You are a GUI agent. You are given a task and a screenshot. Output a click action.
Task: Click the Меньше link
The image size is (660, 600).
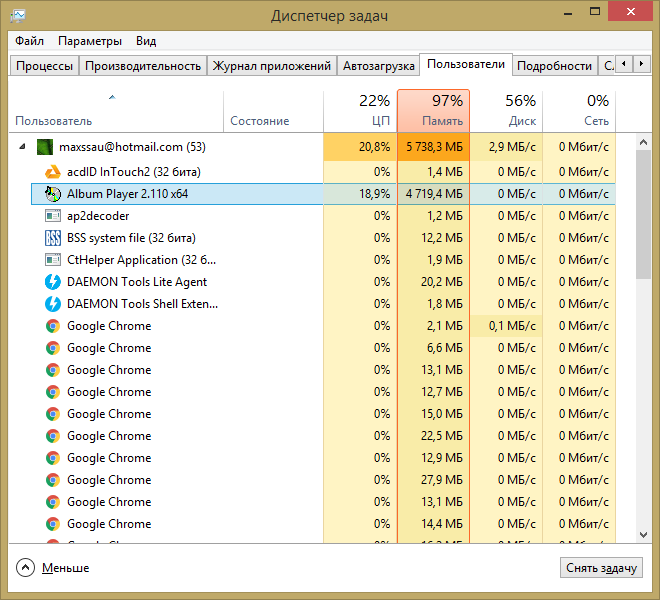pyautogui.click(x=66, y=568)
